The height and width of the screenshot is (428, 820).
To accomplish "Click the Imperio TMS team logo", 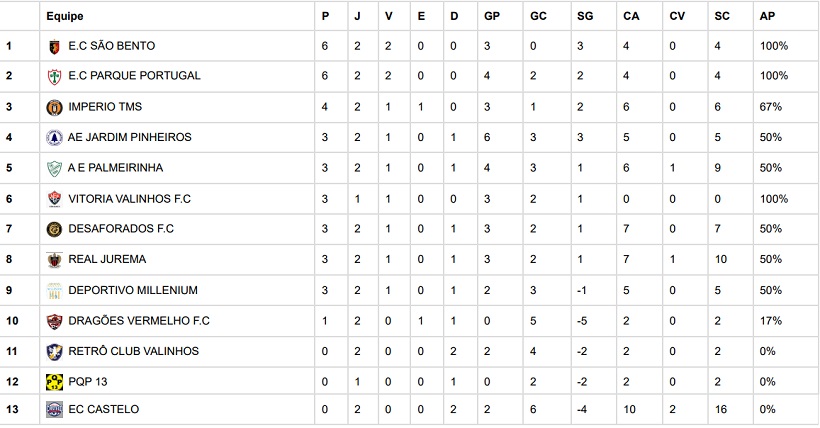I will tap(54, 107).
